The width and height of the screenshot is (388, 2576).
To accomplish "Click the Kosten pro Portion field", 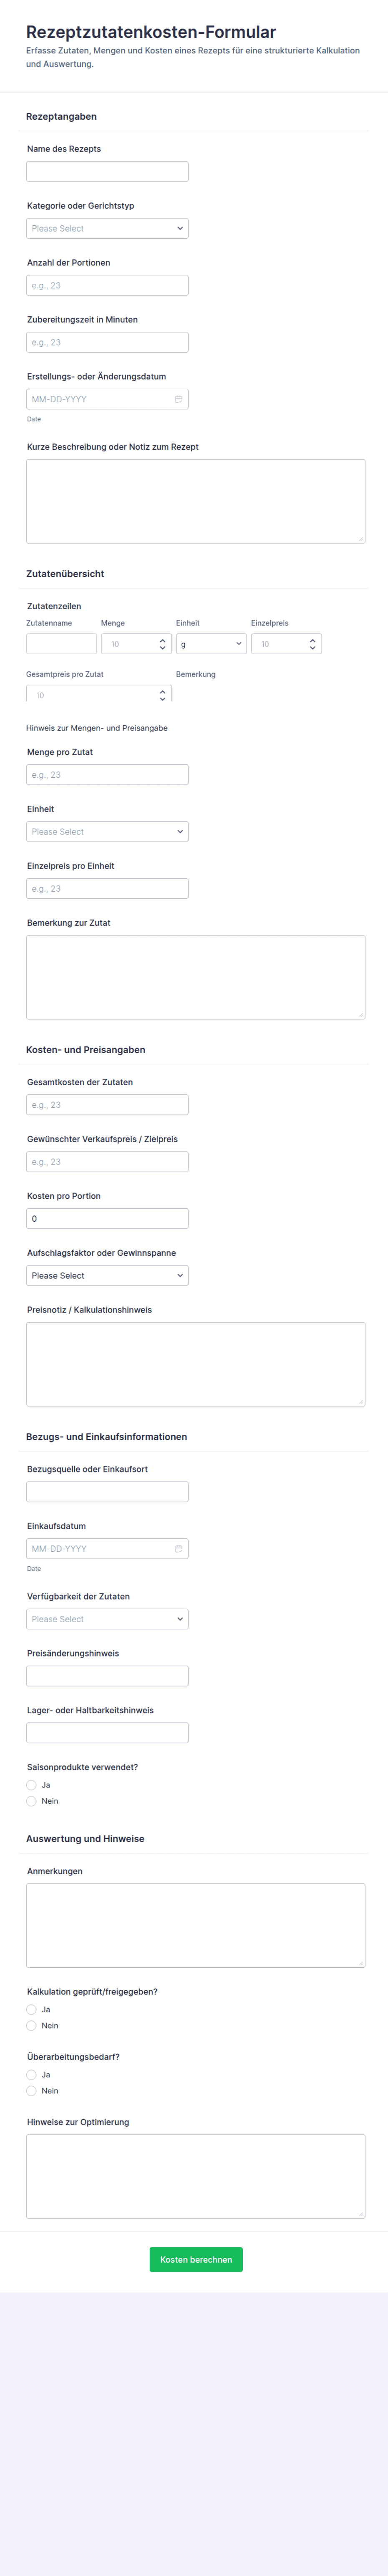I will pyautogui.click(x=107, y=1218).
